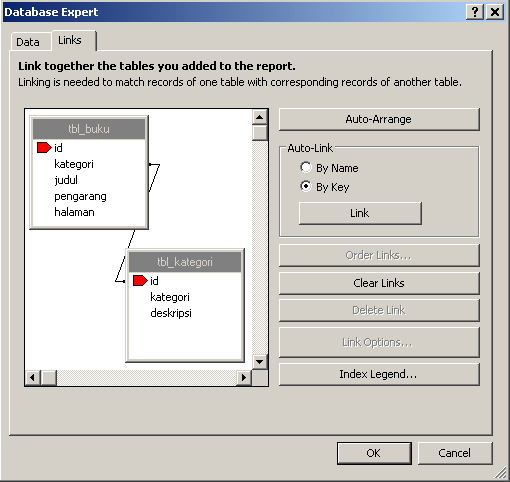Viewport: 510px width, 482px height.
Task: Click the help question mark button
Action: (x=475, y=12)
